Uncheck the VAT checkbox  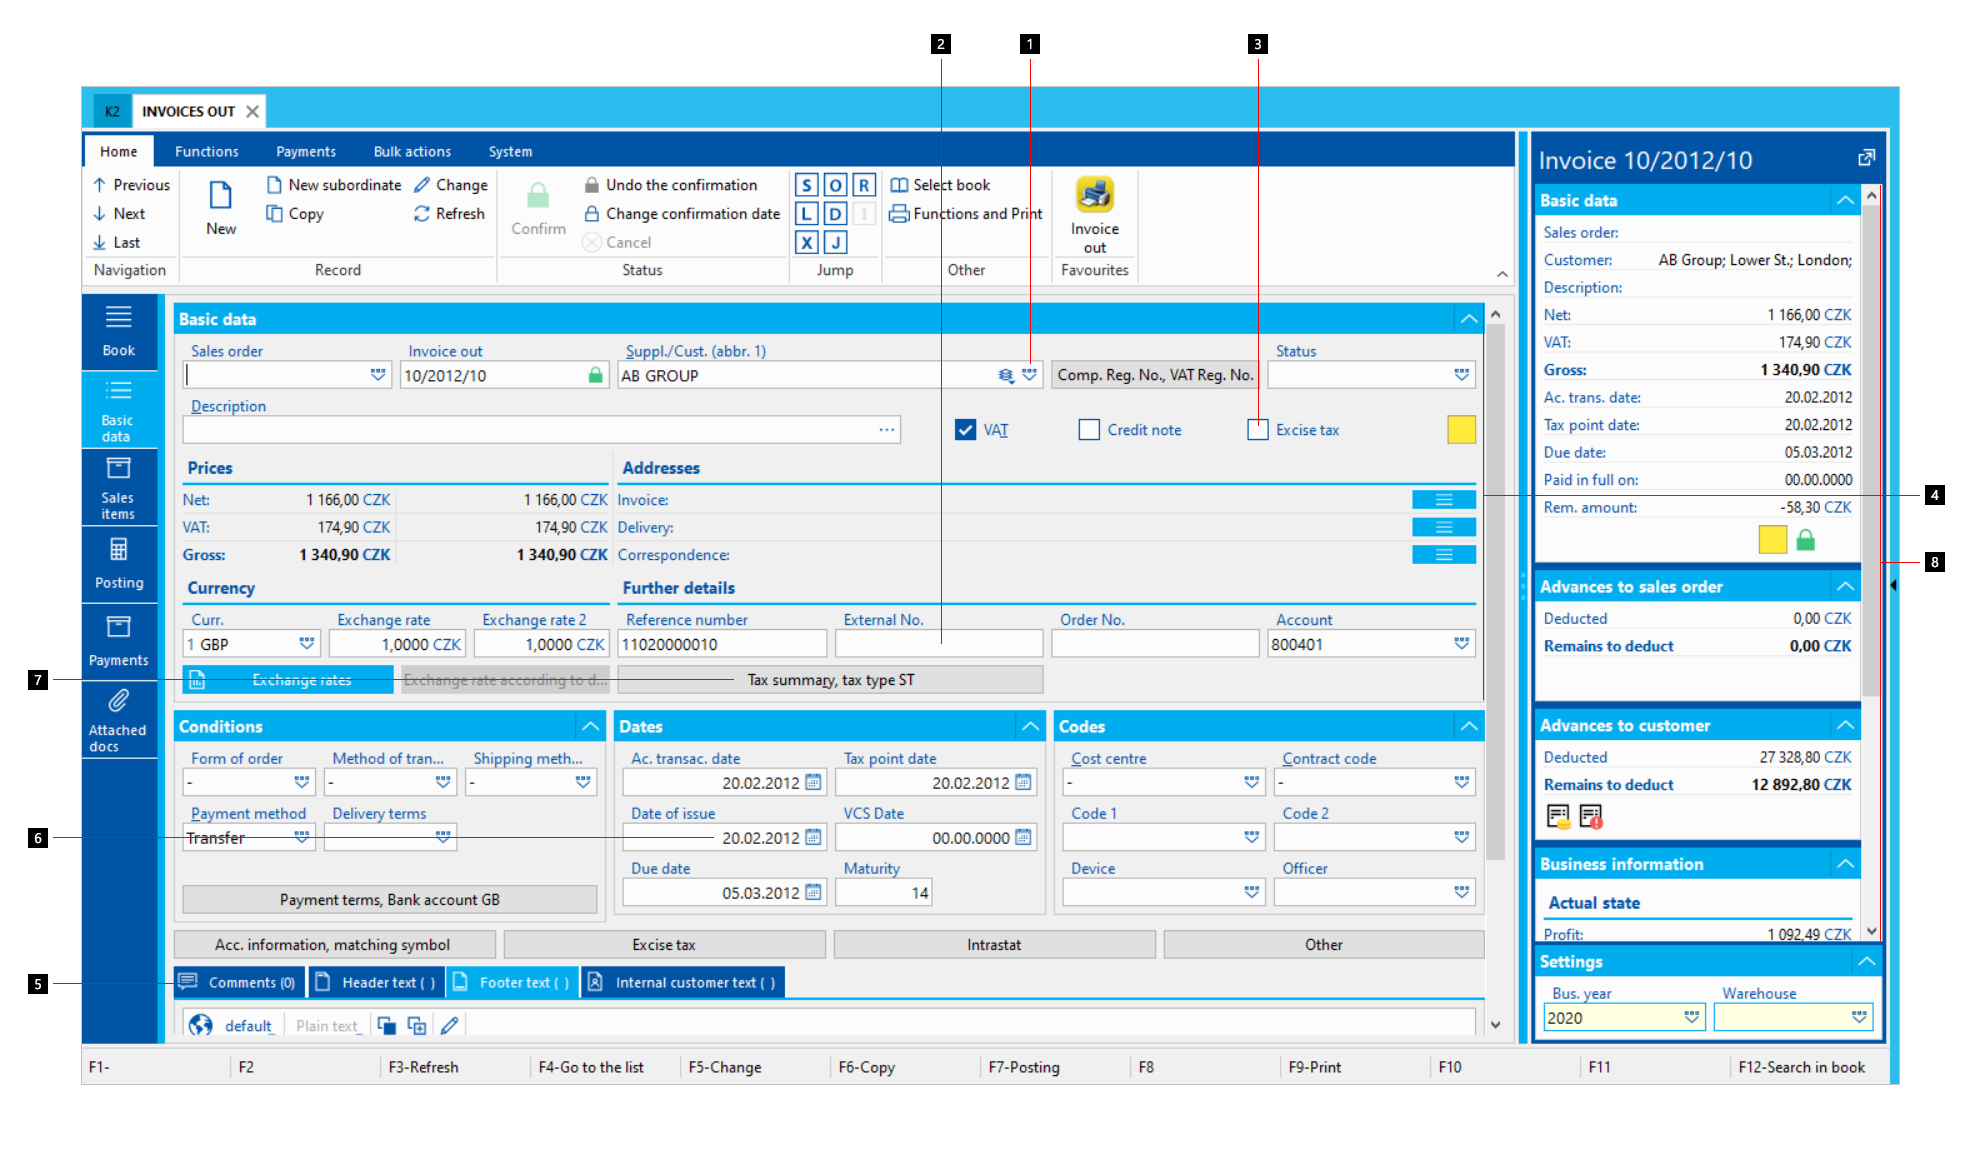coord(965,430)
